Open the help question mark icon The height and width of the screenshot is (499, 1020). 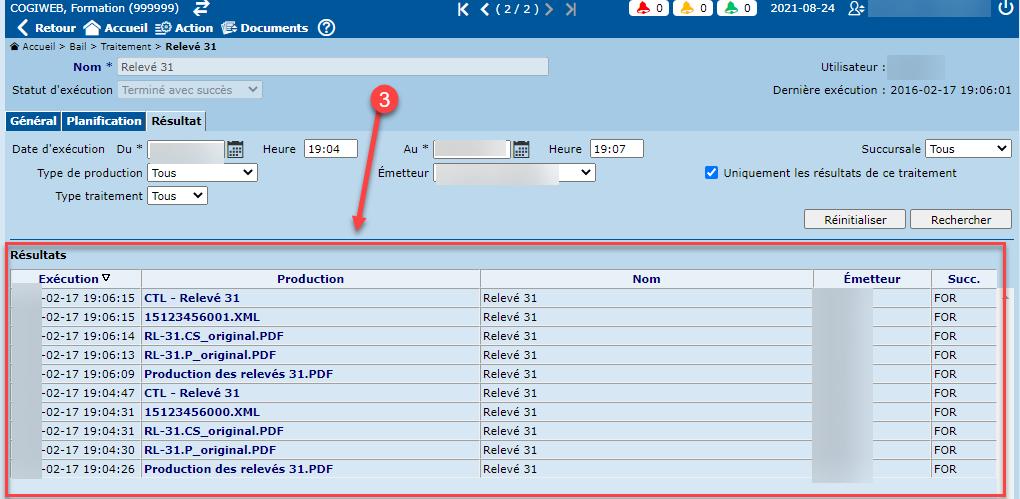click(326, 28)
